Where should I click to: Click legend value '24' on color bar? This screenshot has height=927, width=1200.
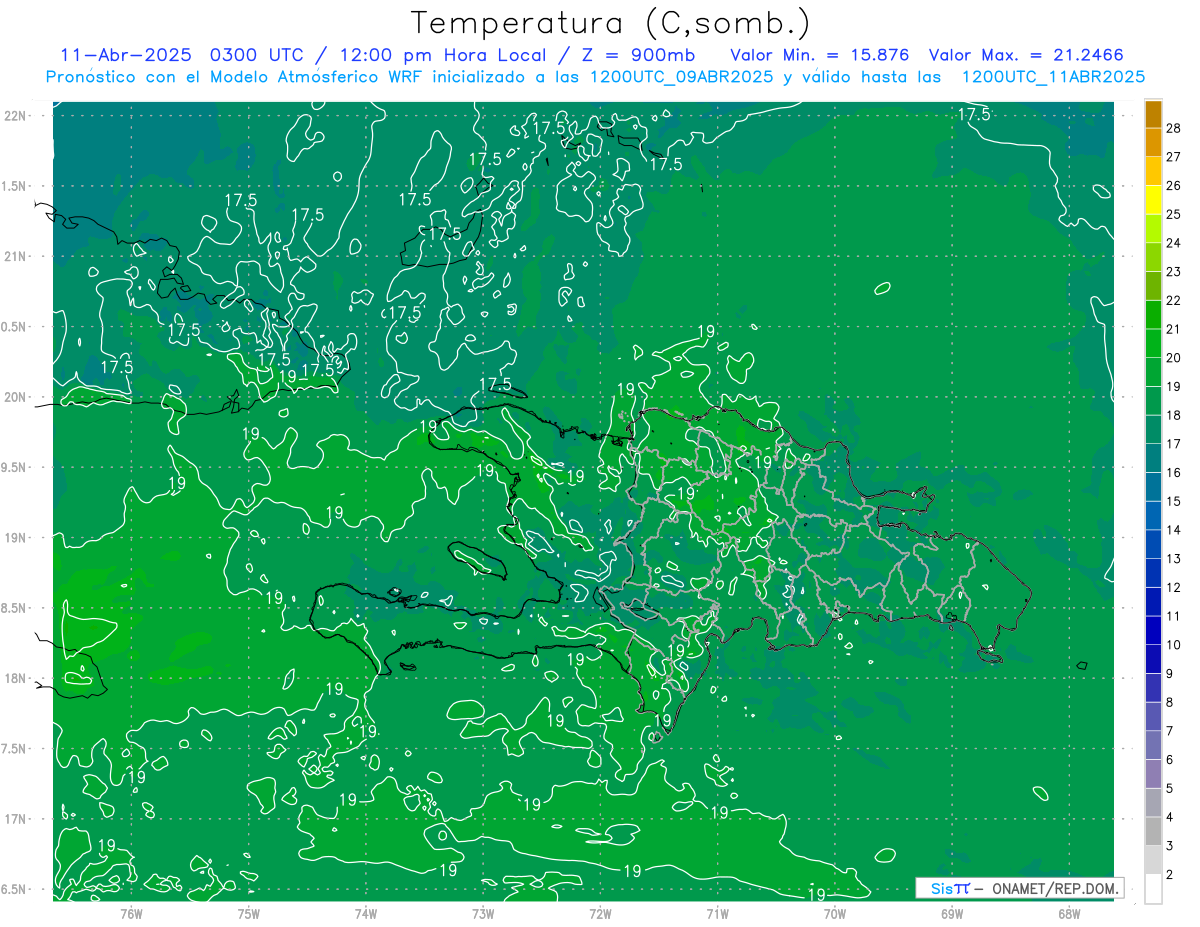(x=1174, y=243)
